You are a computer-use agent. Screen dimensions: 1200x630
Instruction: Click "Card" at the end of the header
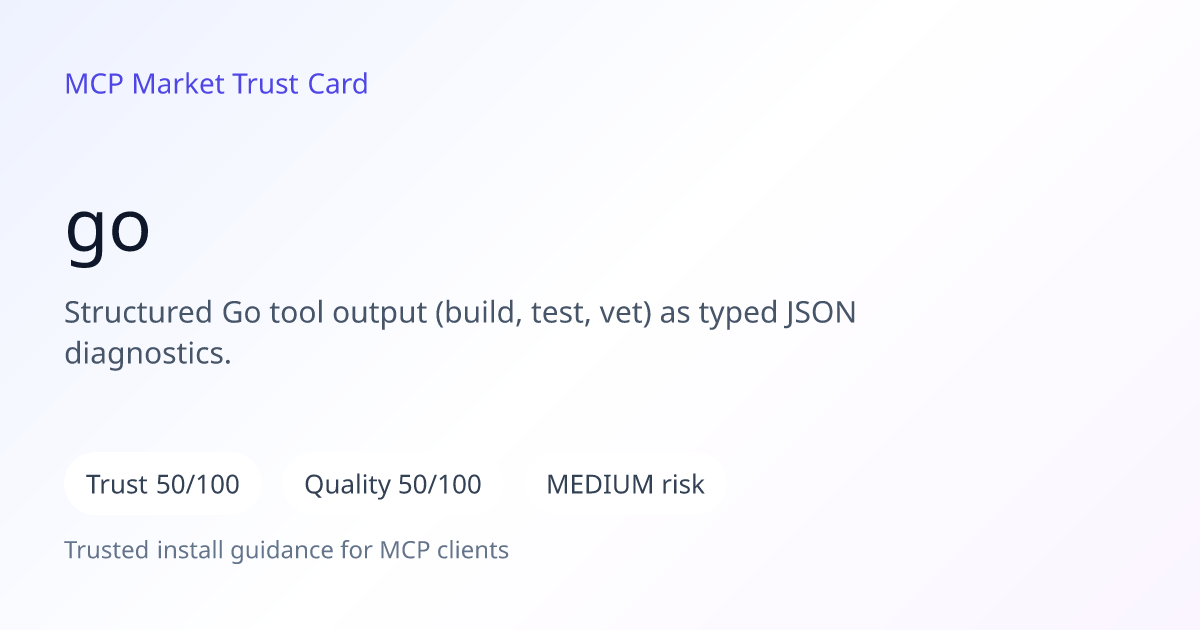338,84
